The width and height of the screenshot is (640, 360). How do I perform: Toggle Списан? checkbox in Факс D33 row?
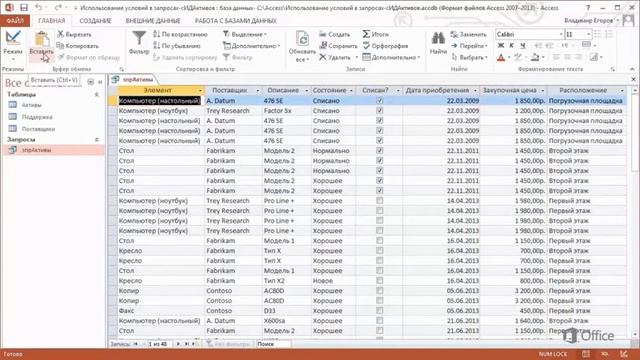pyautogui.click(x=380, y=311)
